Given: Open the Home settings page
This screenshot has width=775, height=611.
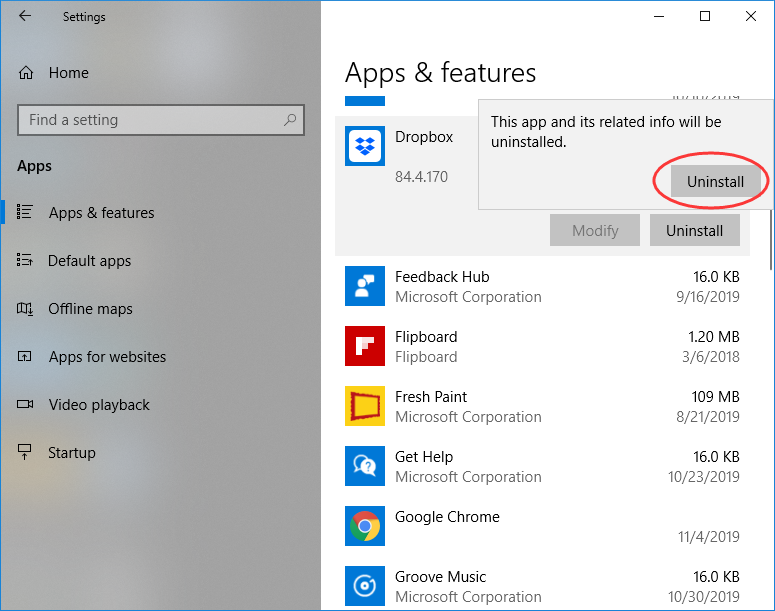Looking at the screenshot, I should (x=69, y=73).
